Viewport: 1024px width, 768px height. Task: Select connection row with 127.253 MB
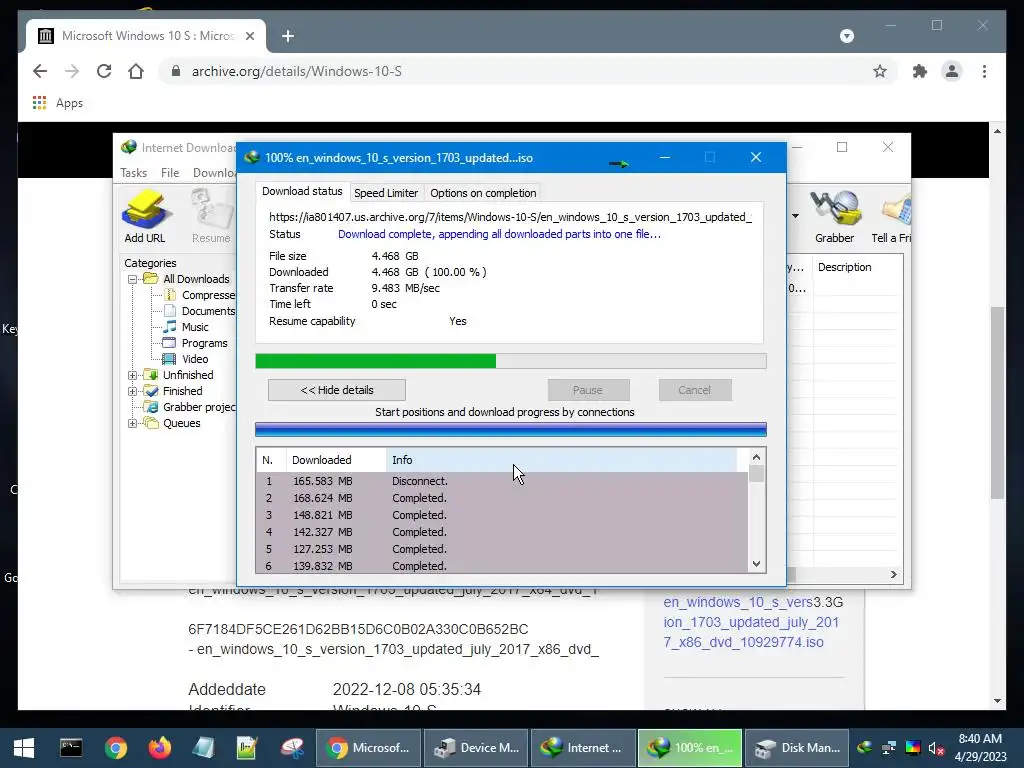tap(502, 549)
